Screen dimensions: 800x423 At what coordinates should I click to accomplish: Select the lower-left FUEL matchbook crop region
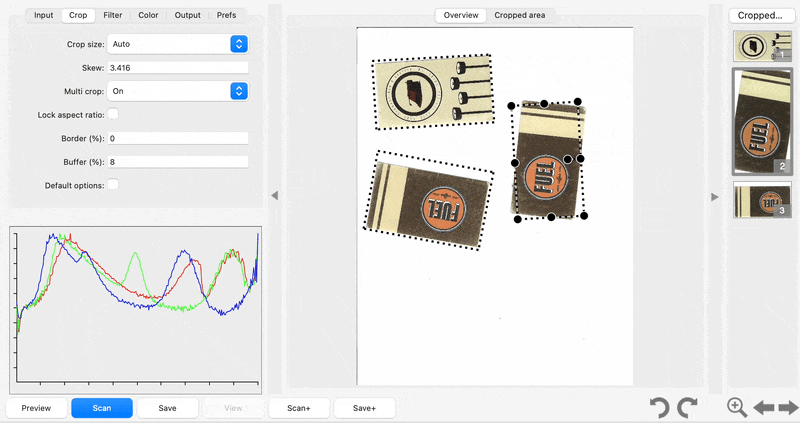[429, 200]
